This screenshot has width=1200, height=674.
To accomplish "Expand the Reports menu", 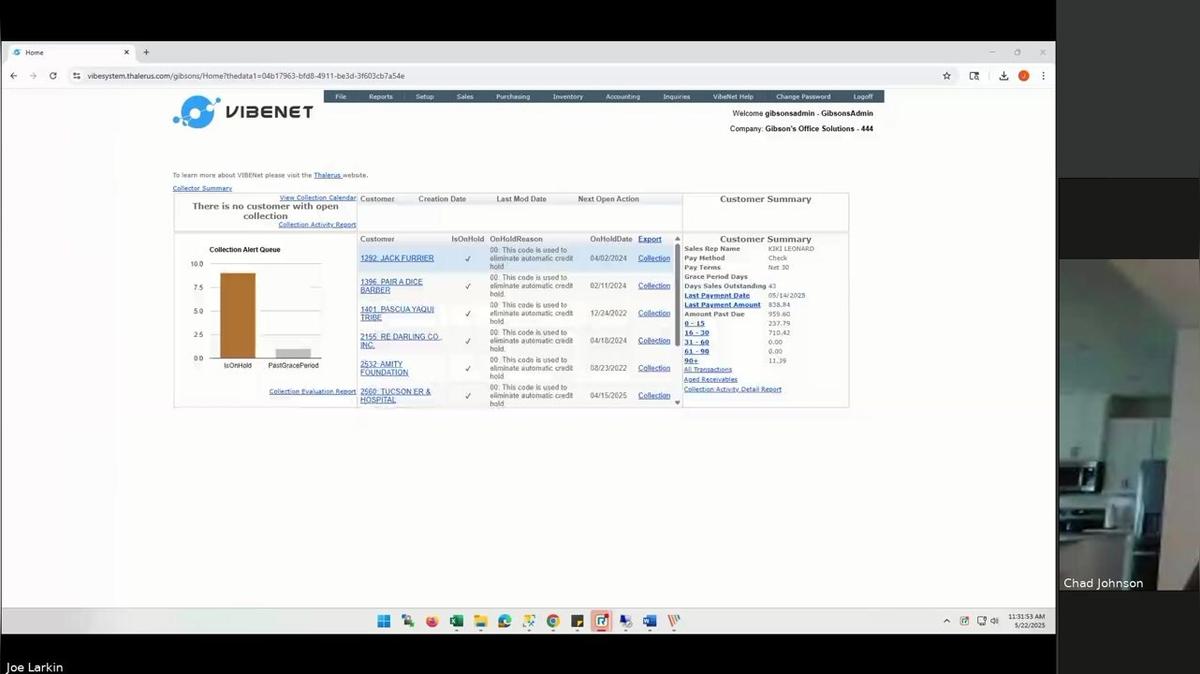I will coord(380,97).
